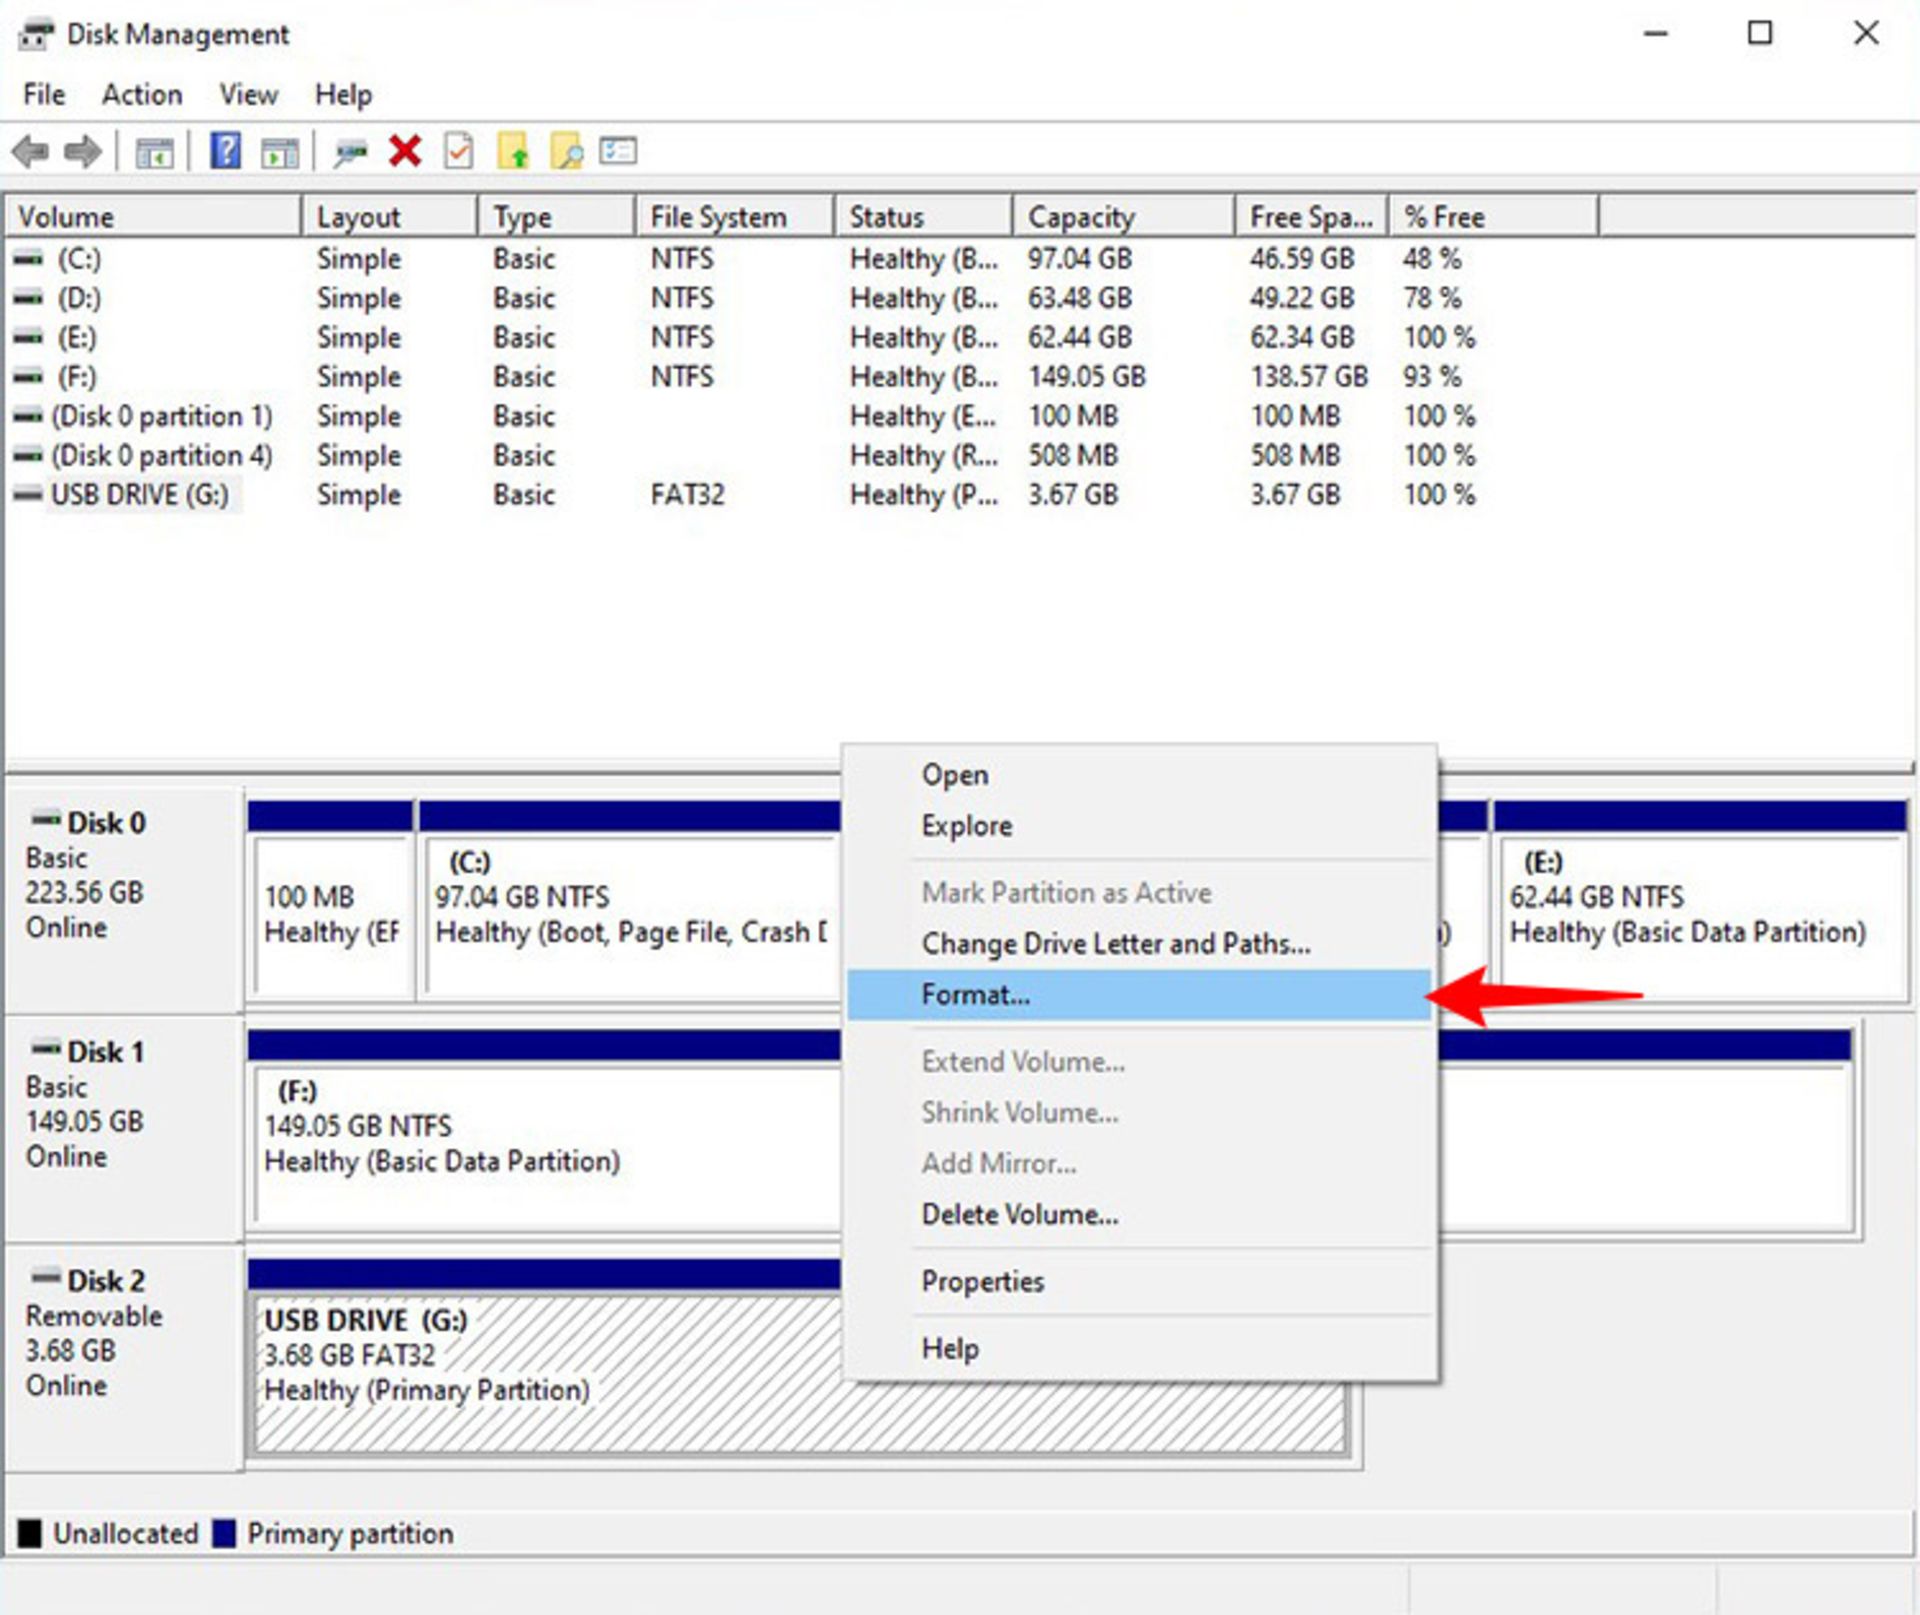Viewport: 1920px width, 1615px height.
Task: Choose Change Drive Letter and Paths
Action: [1116, 943]
